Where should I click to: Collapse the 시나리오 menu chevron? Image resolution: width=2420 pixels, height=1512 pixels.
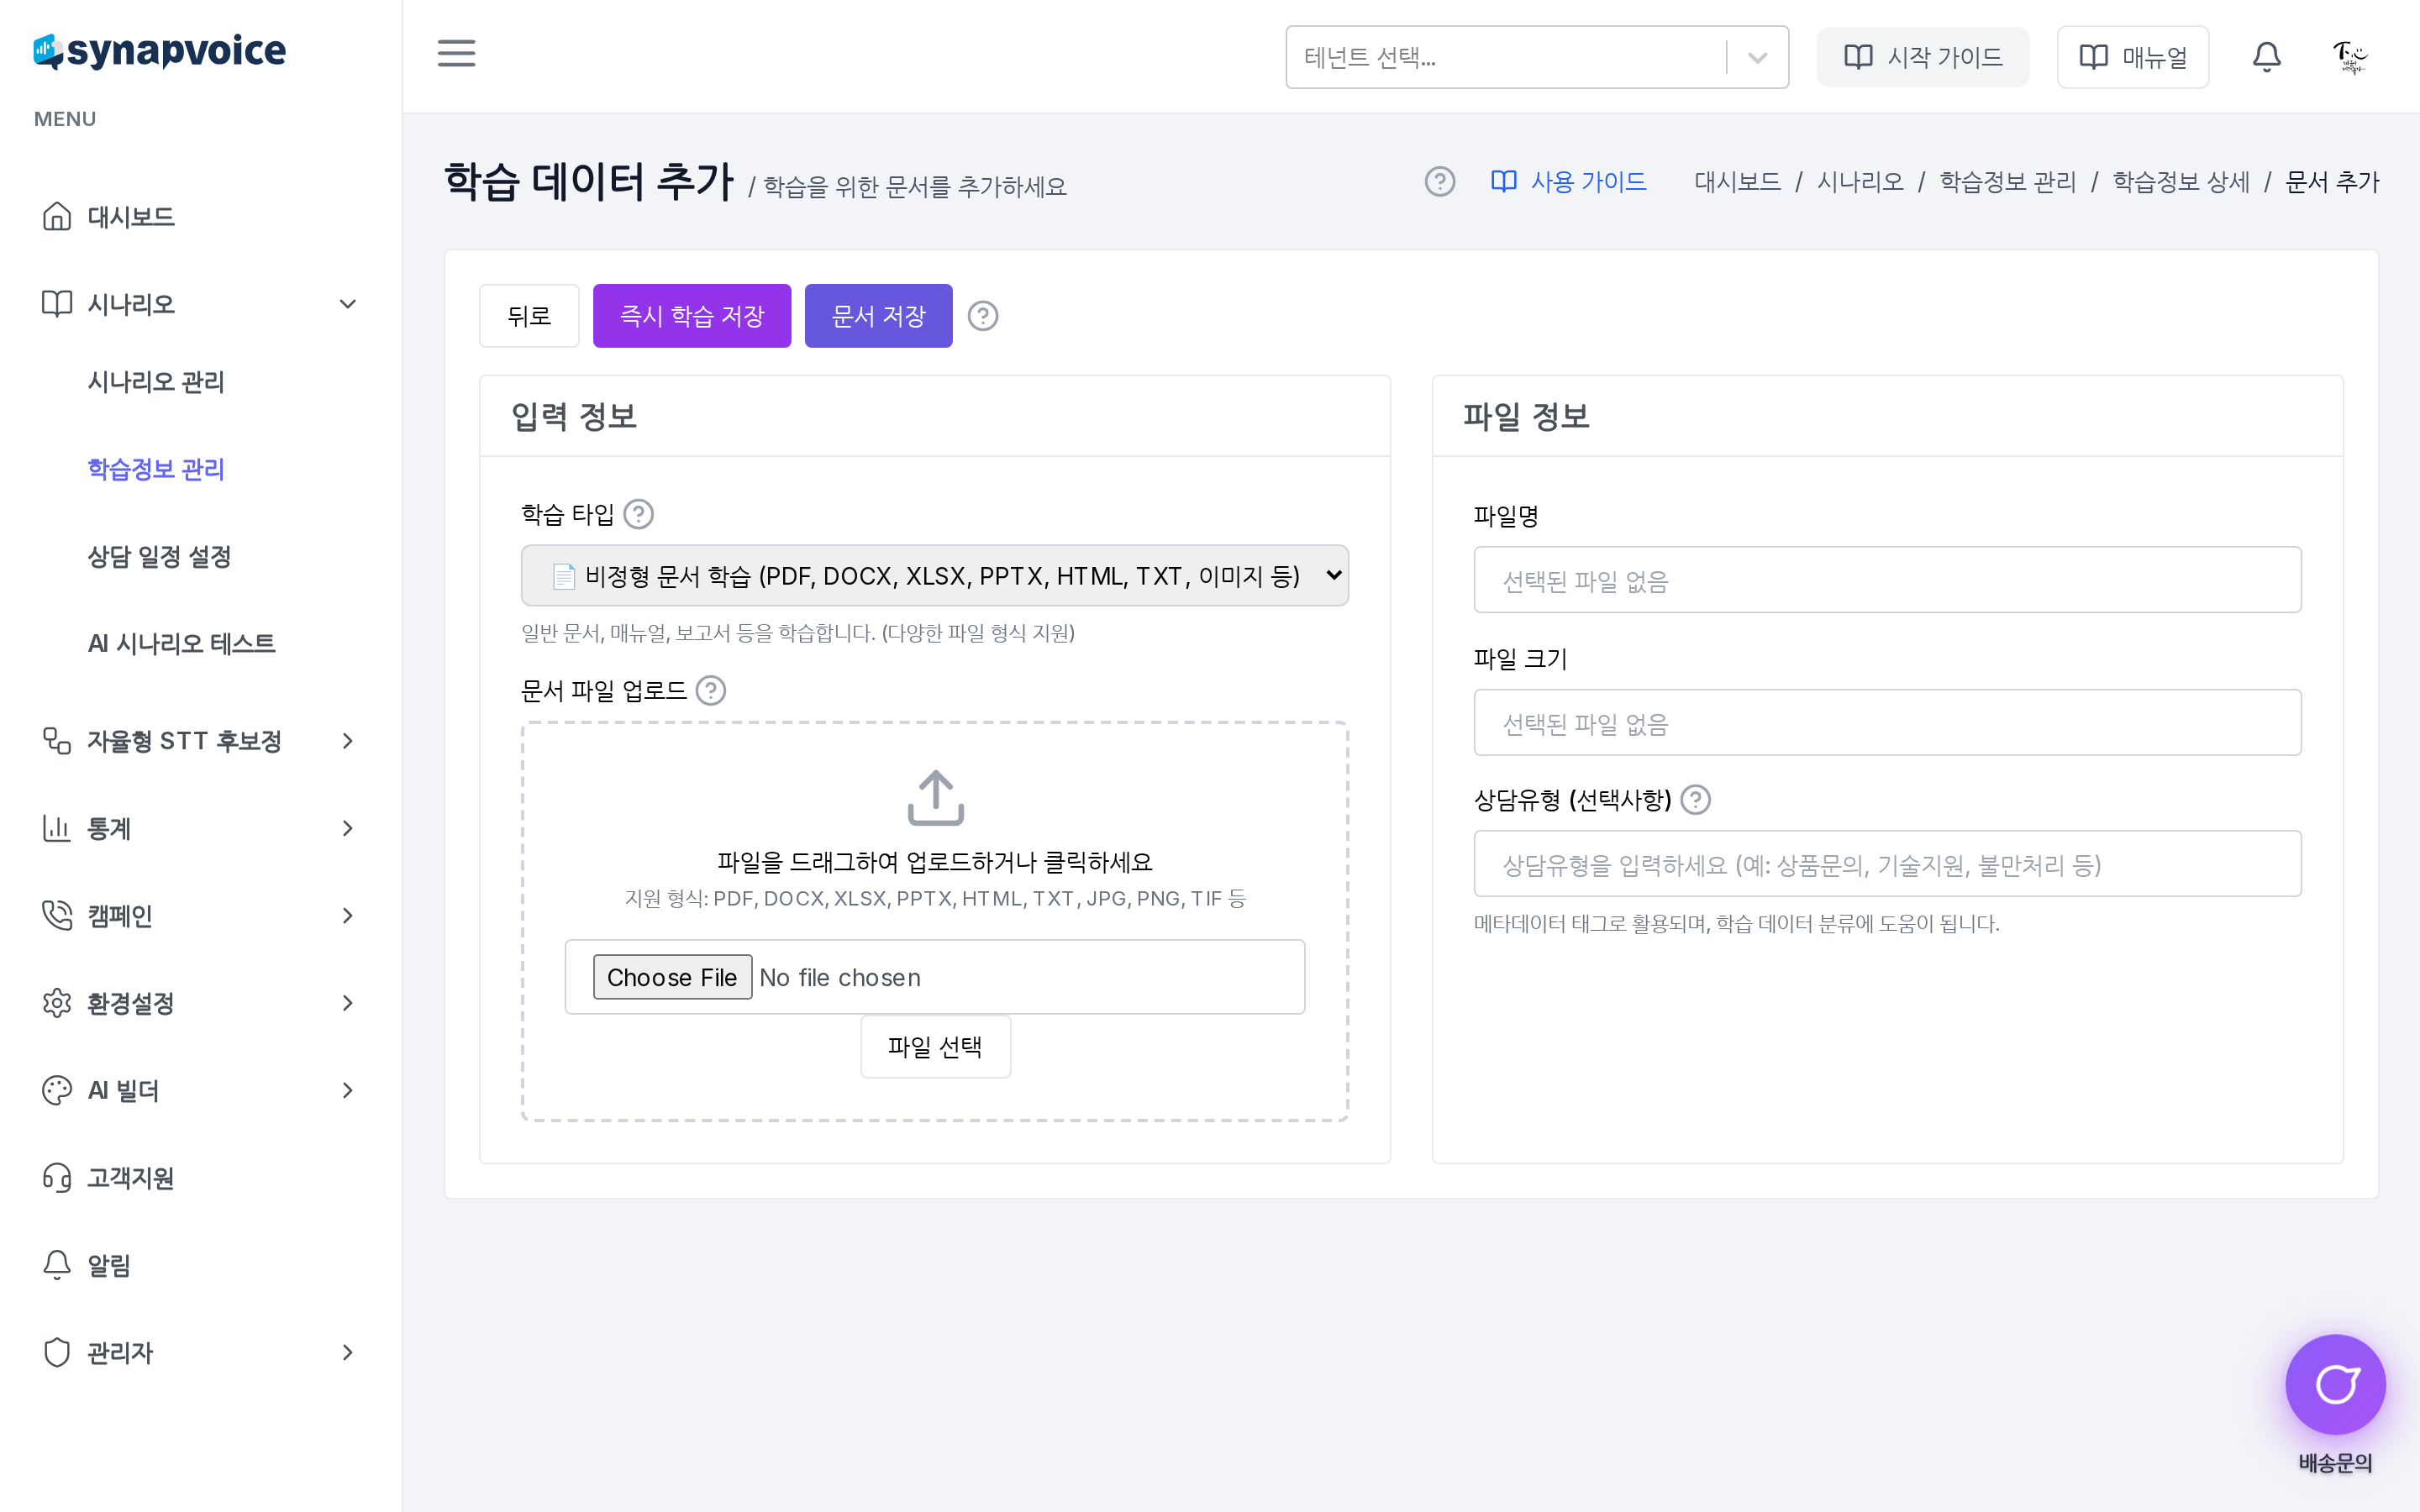[x=347, y=303]
